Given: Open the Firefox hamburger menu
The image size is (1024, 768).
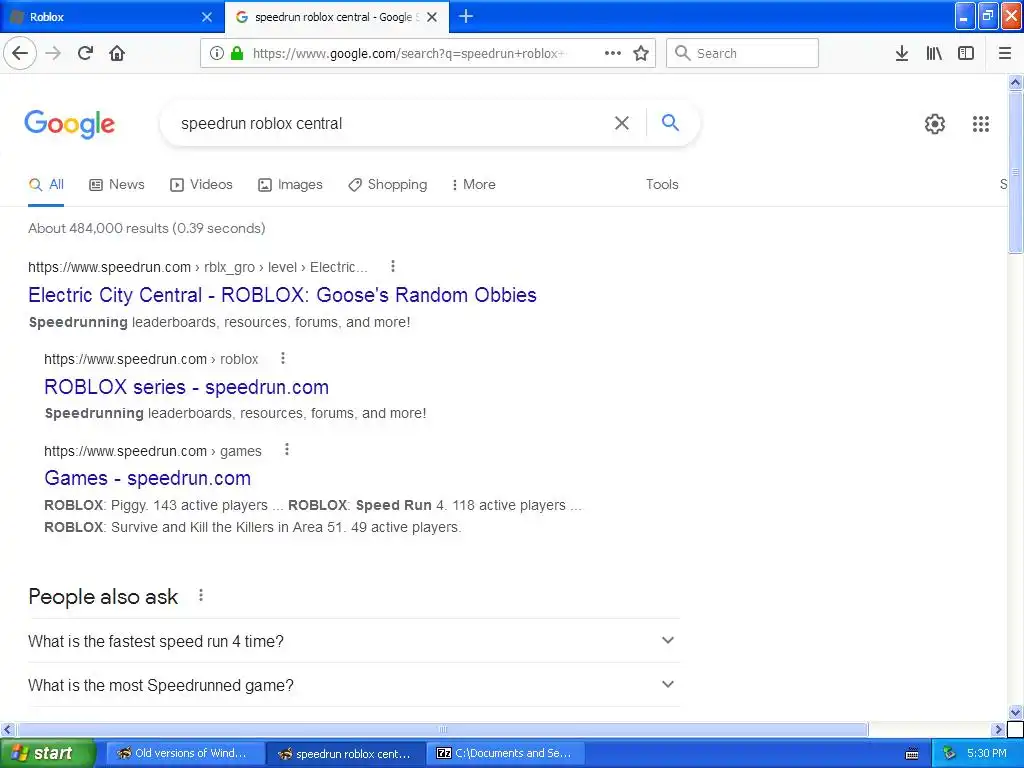Looking at the screenshot, I should 1005,53.
